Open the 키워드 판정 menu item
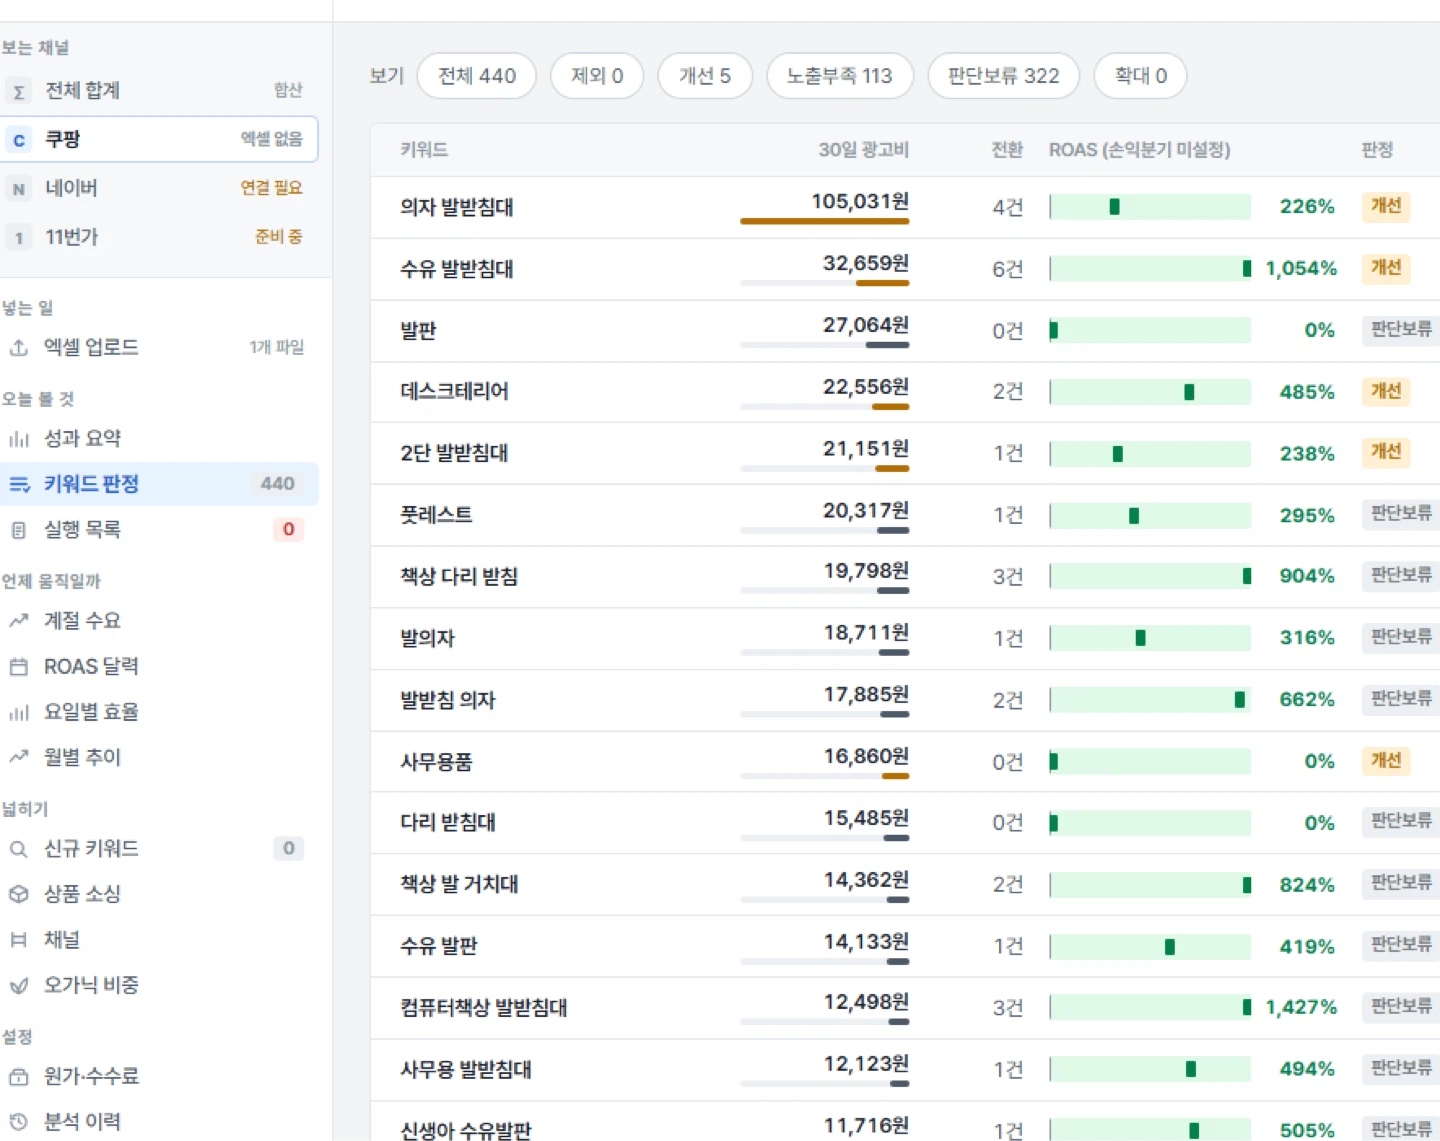 click(x=159, y=484)
